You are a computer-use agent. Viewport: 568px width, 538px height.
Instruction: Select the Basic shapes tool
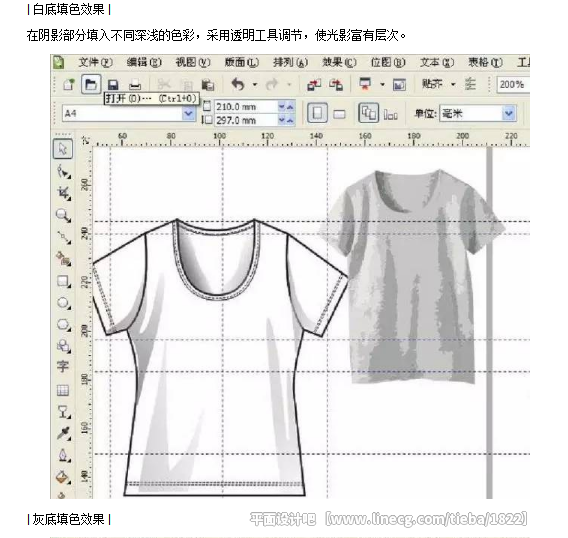[63, 346]
